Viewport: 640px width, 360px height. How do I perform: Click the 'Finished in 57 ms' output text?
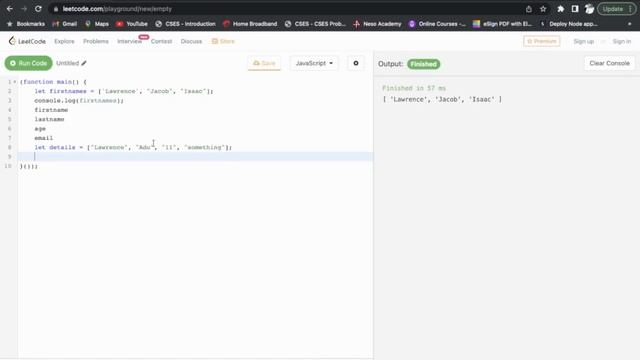414,88
